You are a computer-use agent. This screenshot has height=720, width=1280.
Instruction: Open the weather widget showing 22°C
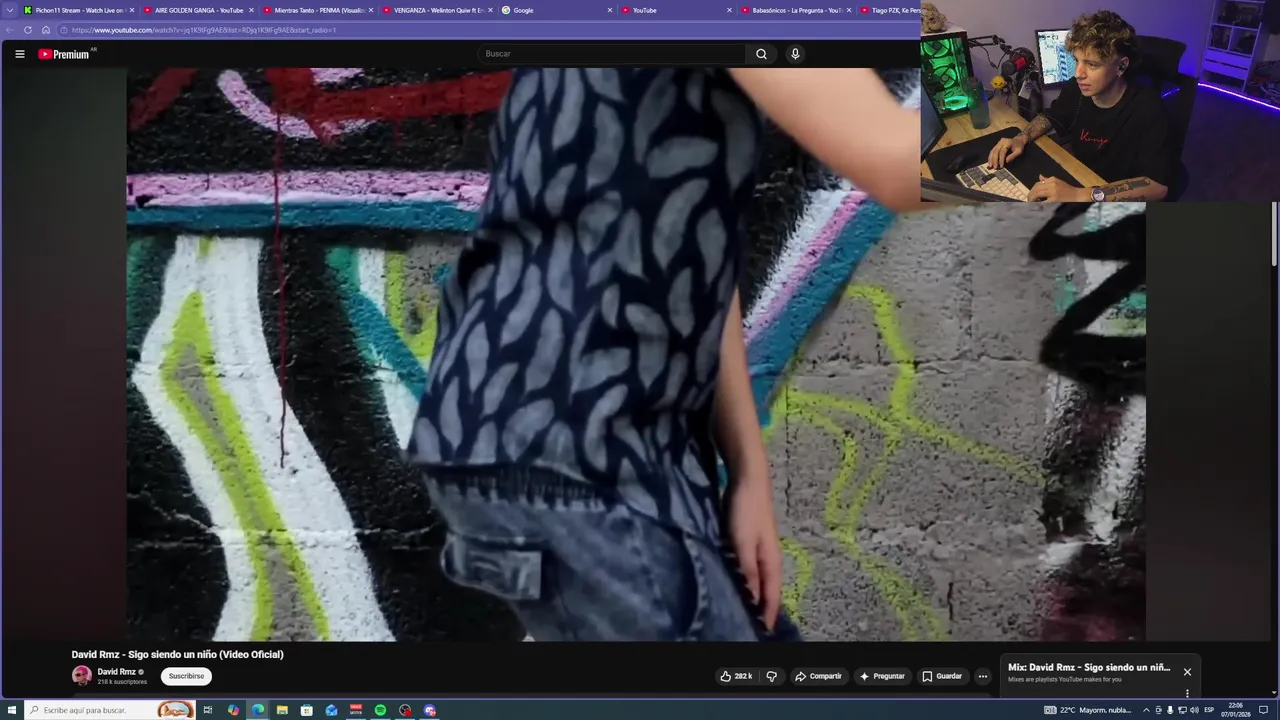pos(1088,710)
